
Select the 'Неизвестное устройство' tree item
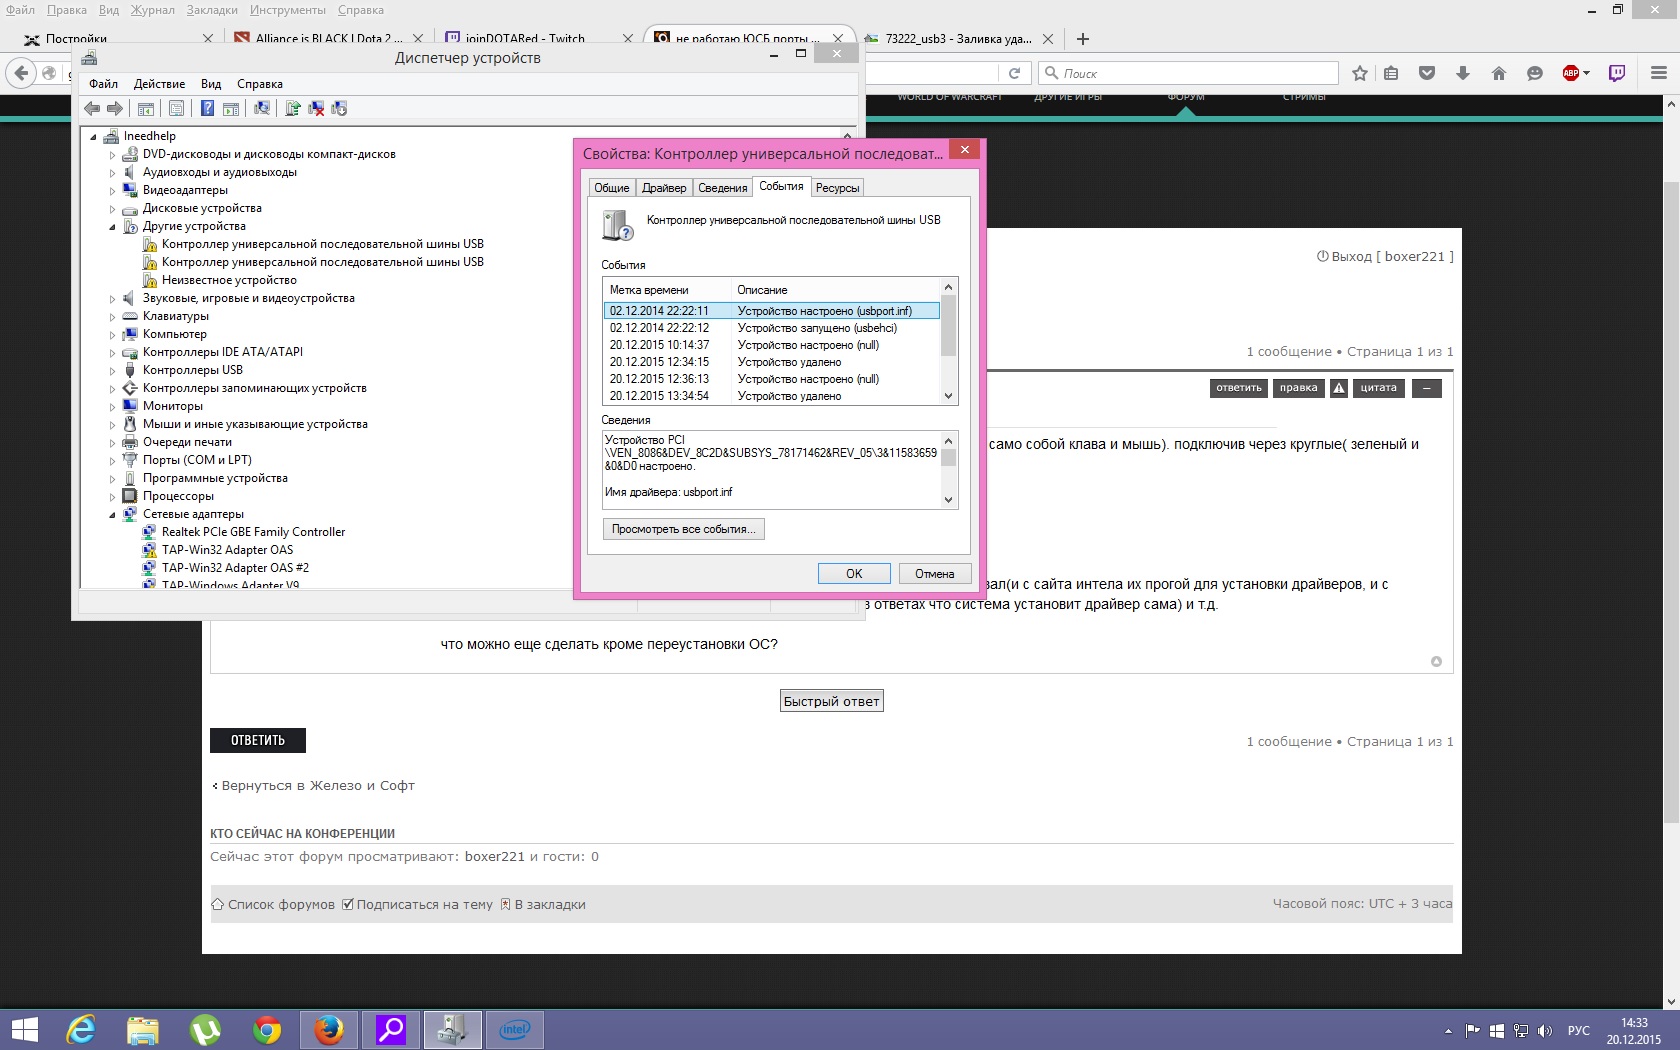(229, 280)
